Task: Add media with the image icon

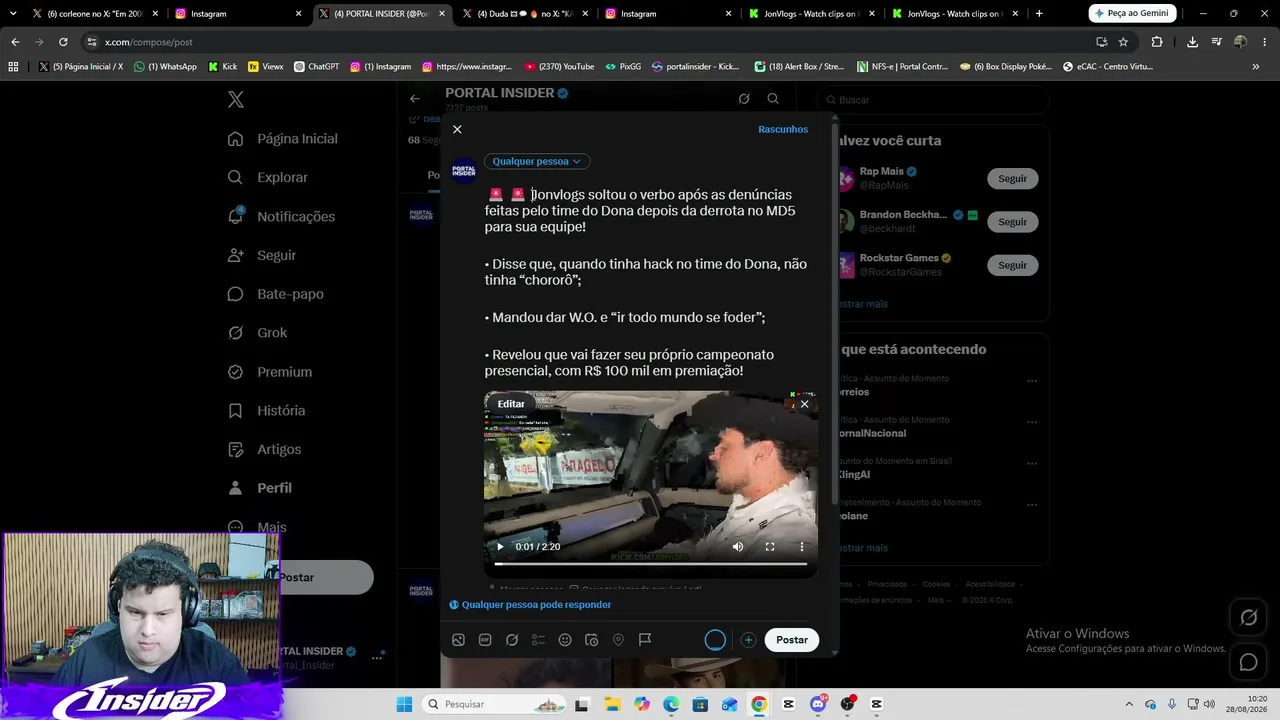Action: click(x=458, y=640)
